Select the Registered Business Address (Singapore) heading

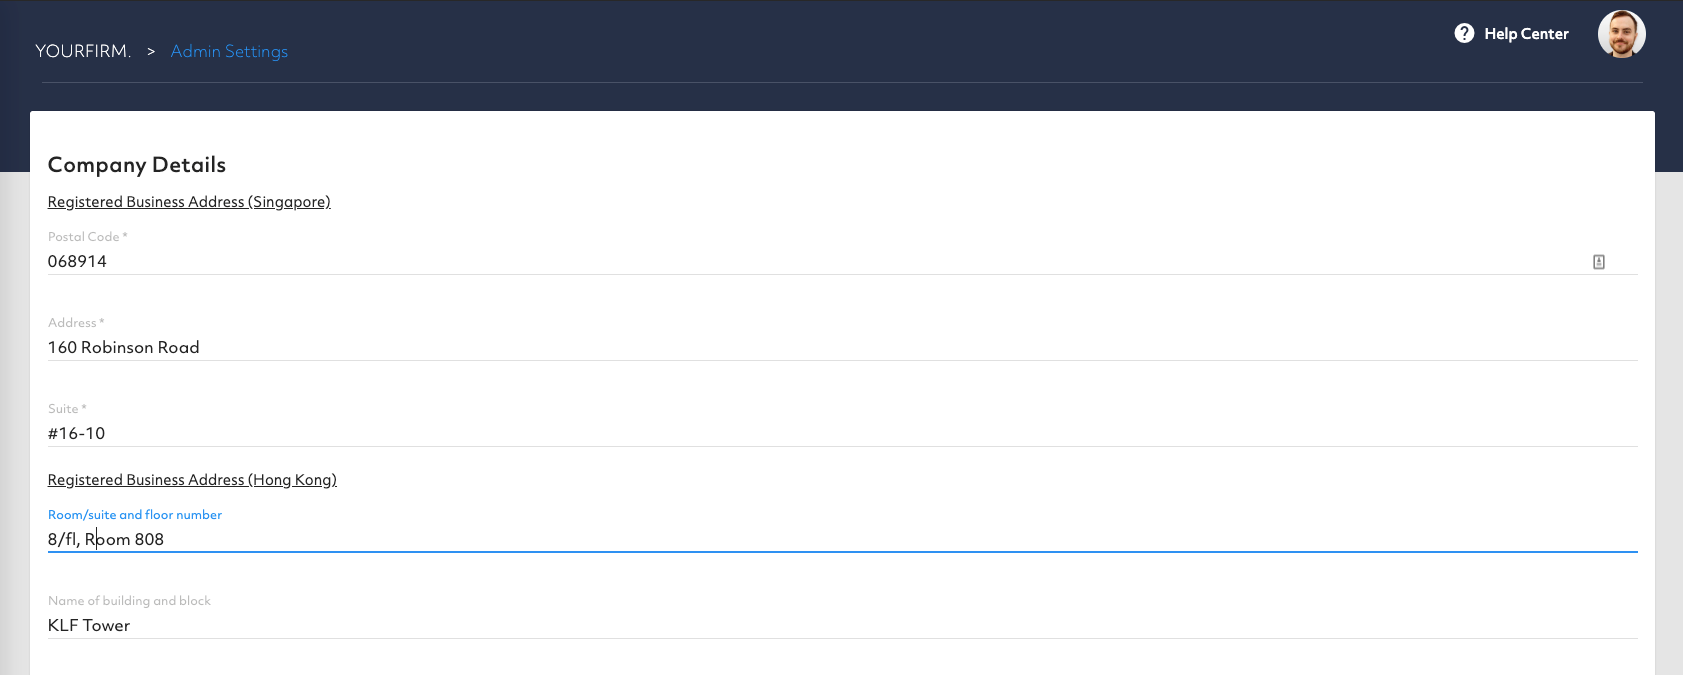[x=189, y=202]
